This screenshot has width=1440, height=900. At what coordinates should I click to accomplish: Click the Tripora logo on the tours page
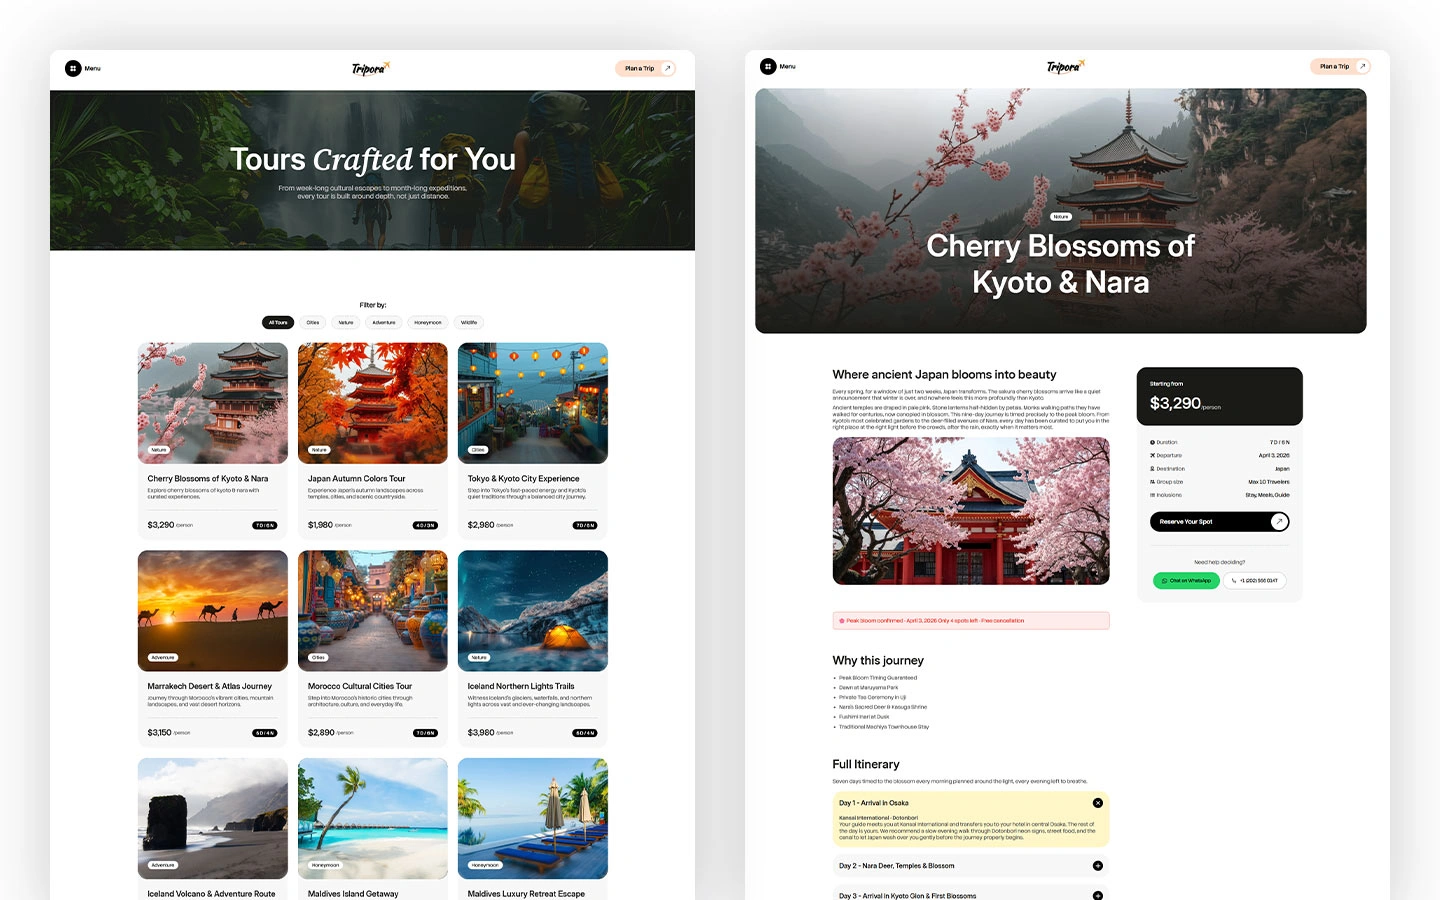point(371,68)
